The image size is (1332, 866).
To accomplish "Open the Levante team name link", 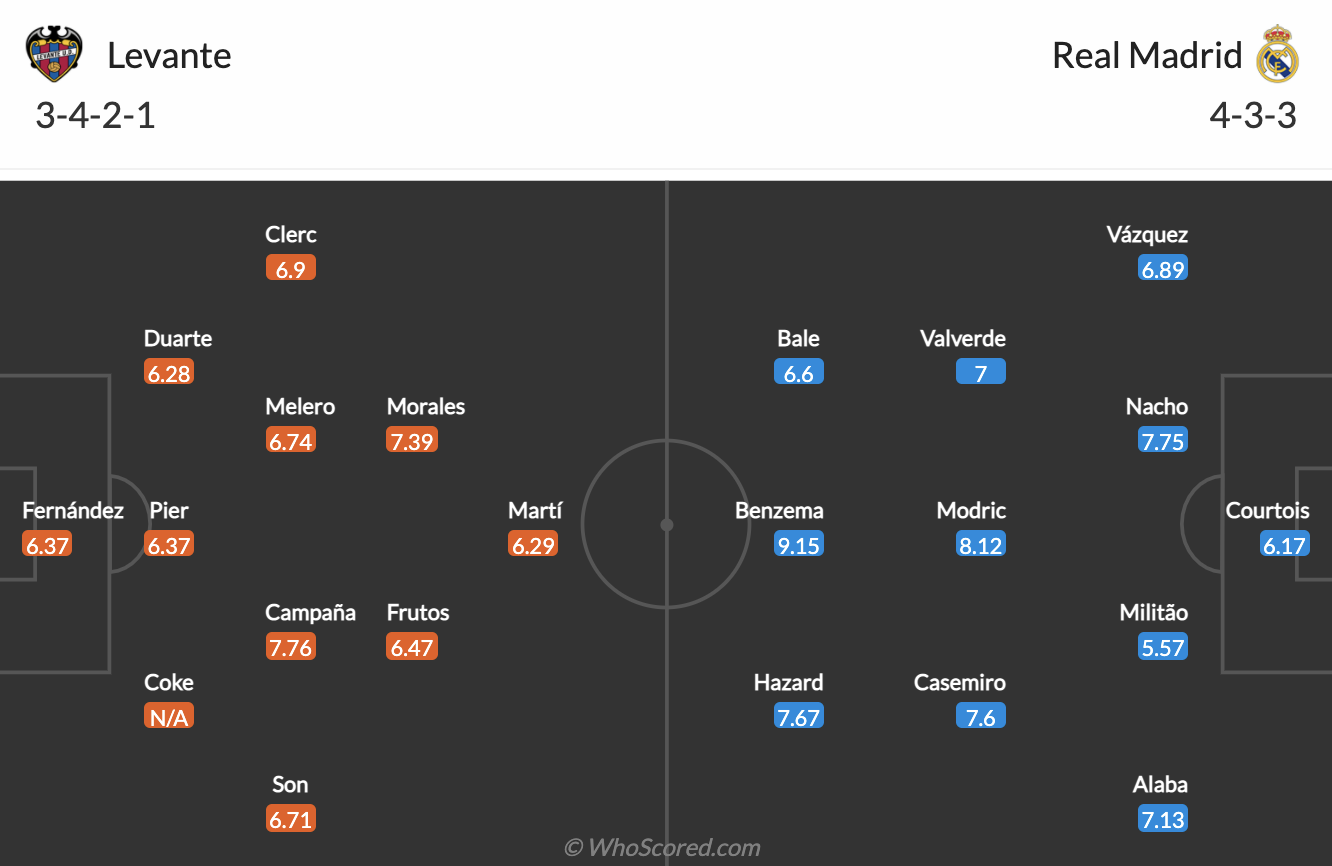I will pos(169,55).
